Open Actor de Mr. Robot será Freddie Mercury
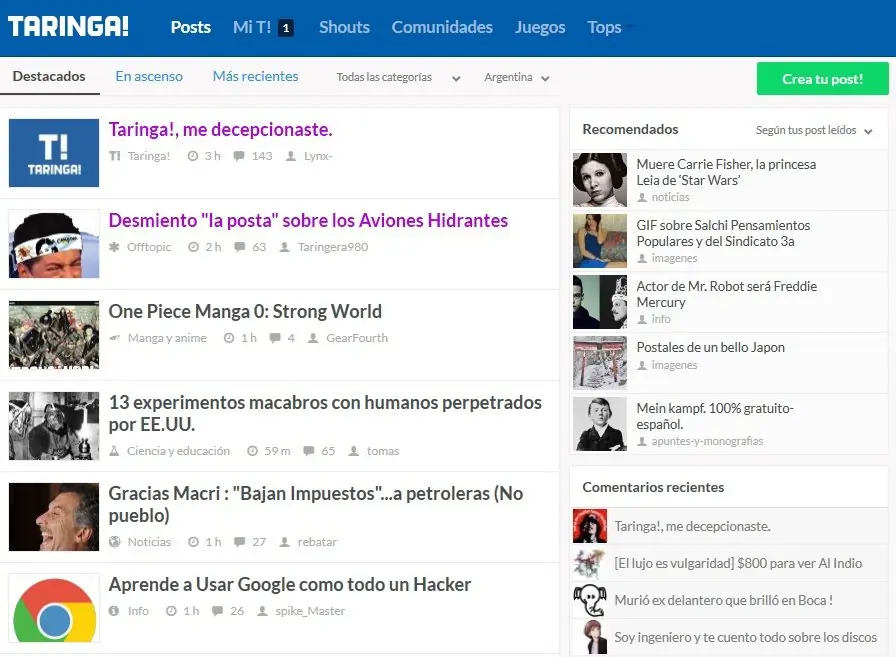Screen dimensions: 896x657 (726, 294)
